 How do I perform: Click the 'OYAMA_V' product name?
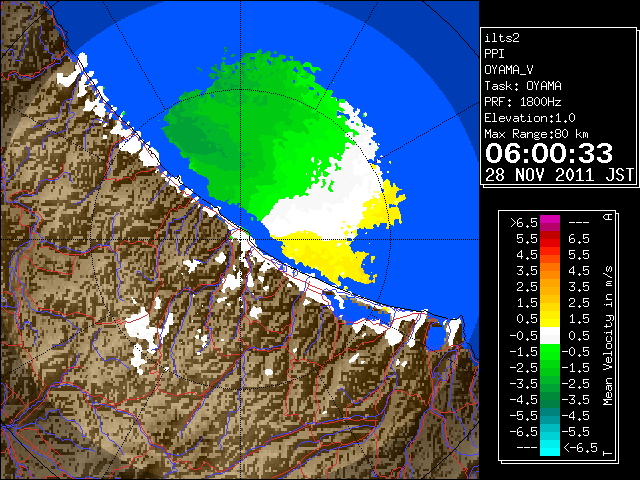tap(509, 70)
